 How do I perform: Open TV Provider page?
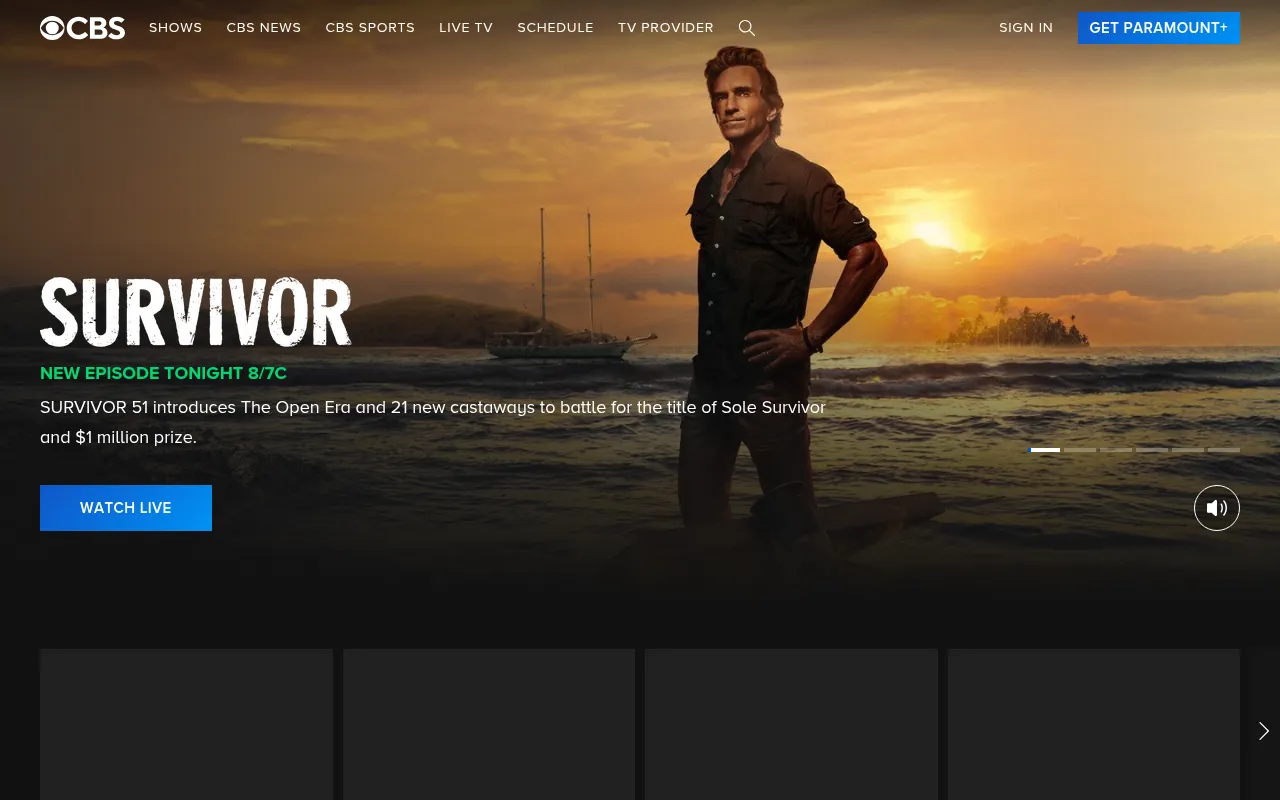click(666, 28)
